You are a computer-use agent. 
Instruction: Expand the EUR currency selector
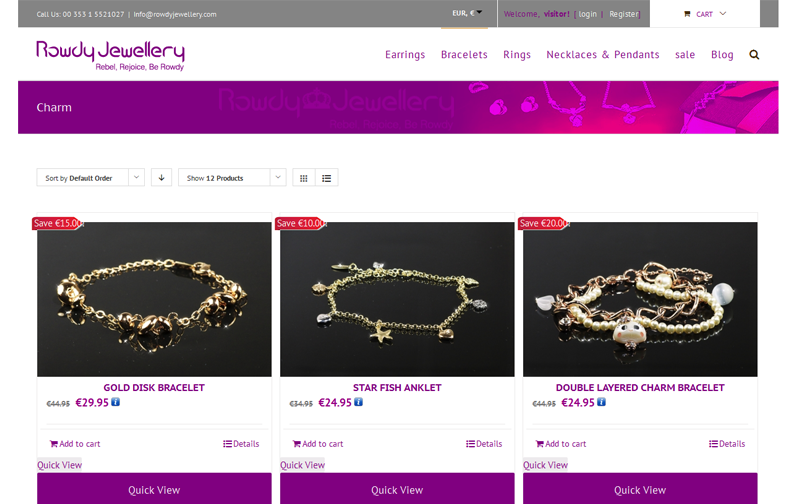467,13
